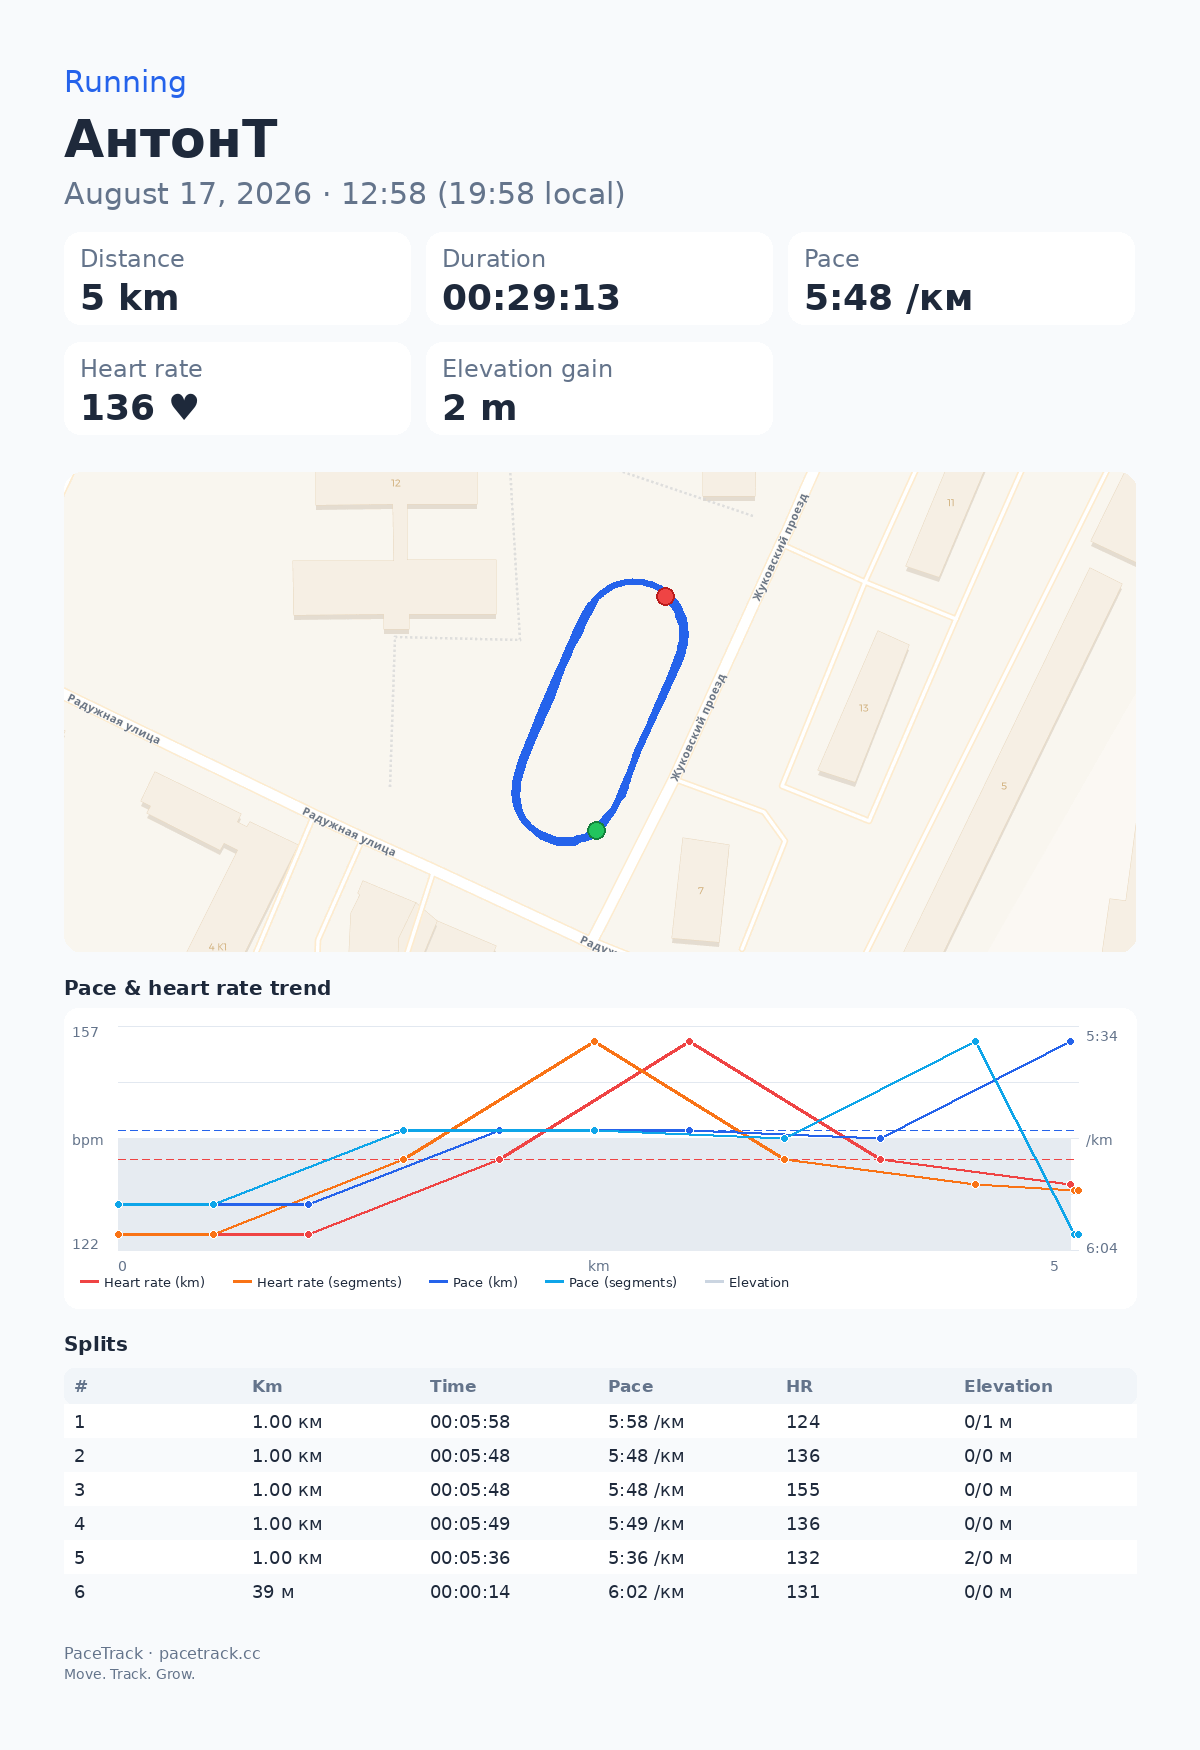The width and height of the screenshot is (1200, 1750).
Task: Click building 13 on the map
Action: [x=863, y=708]
